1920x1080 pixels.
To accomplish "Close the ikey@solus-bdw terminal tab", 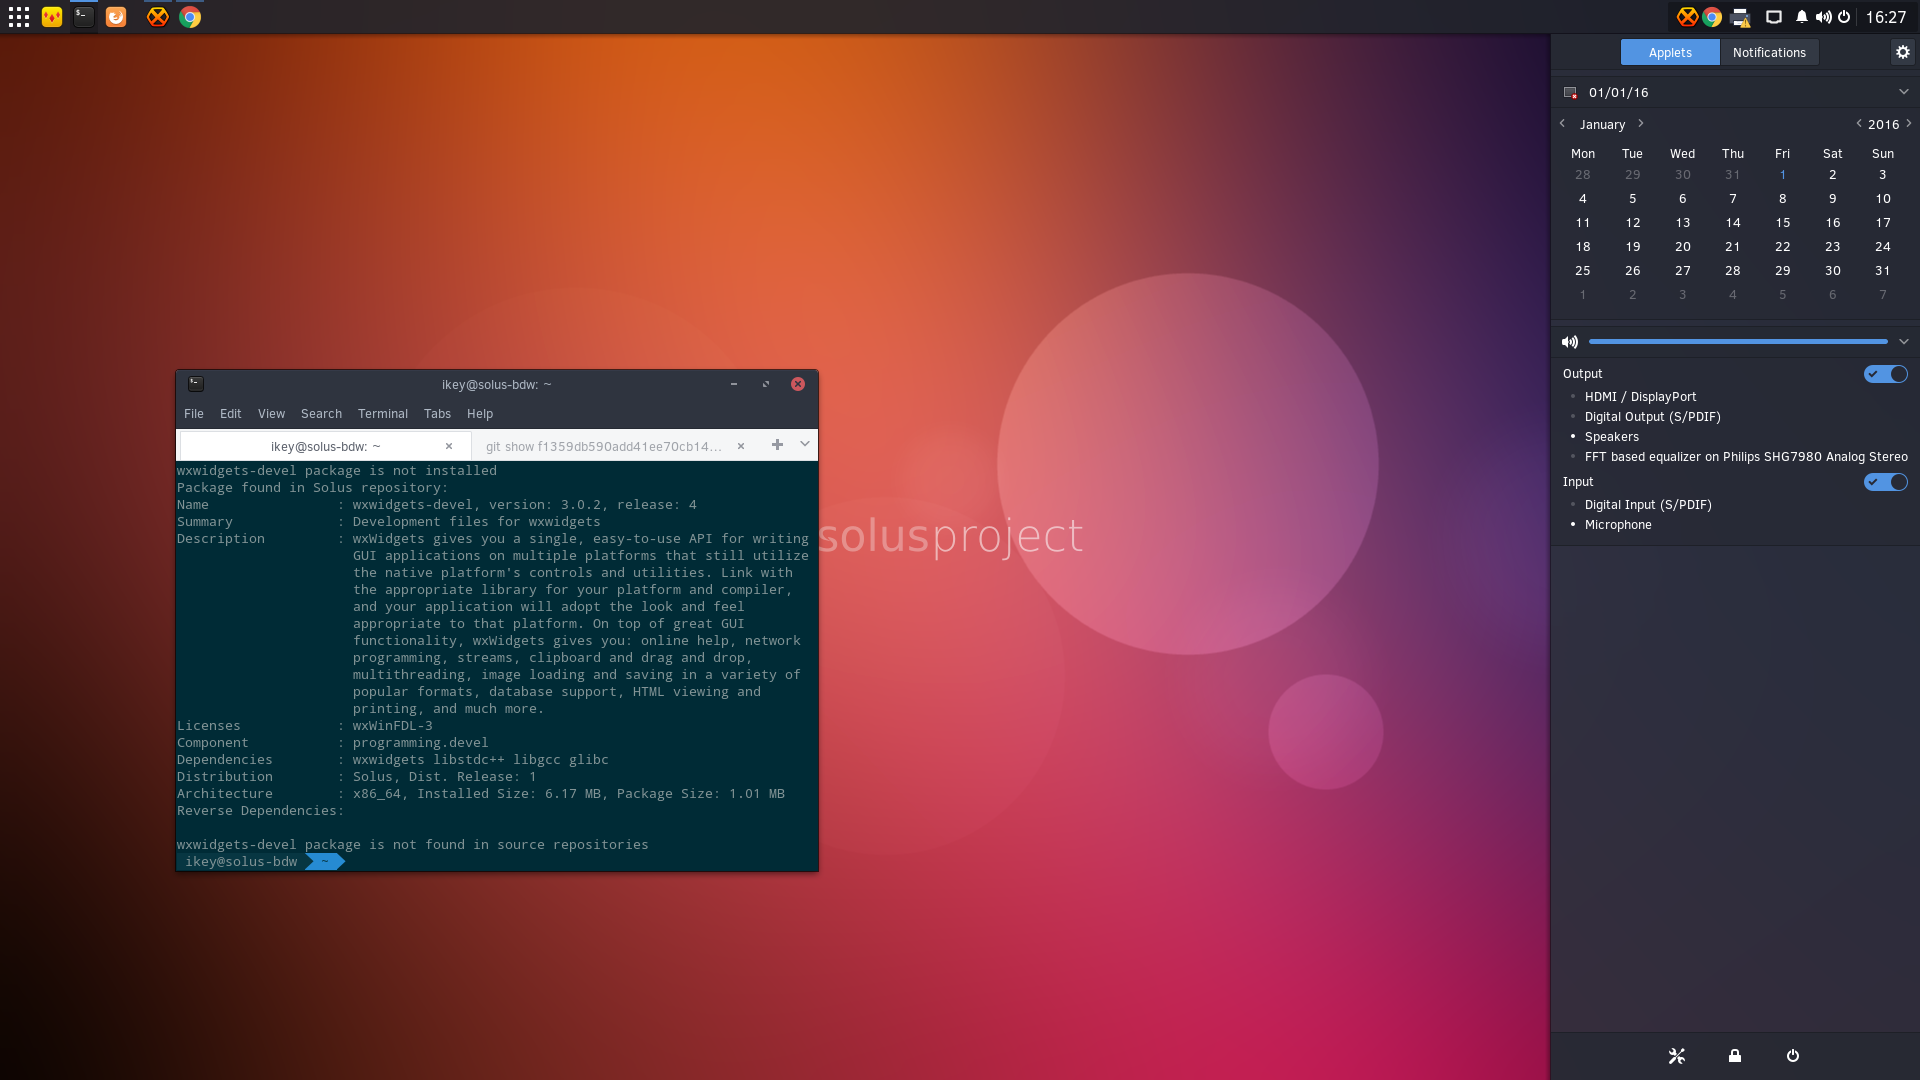I will coord(449,446).
